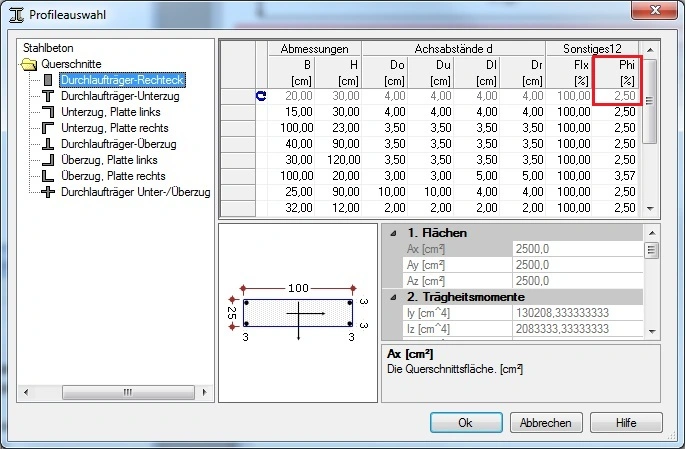Click the T-shaped Durchlaufträger-Unterzug icon
Viewport: 686px width, 449px height.
[48, 96]
